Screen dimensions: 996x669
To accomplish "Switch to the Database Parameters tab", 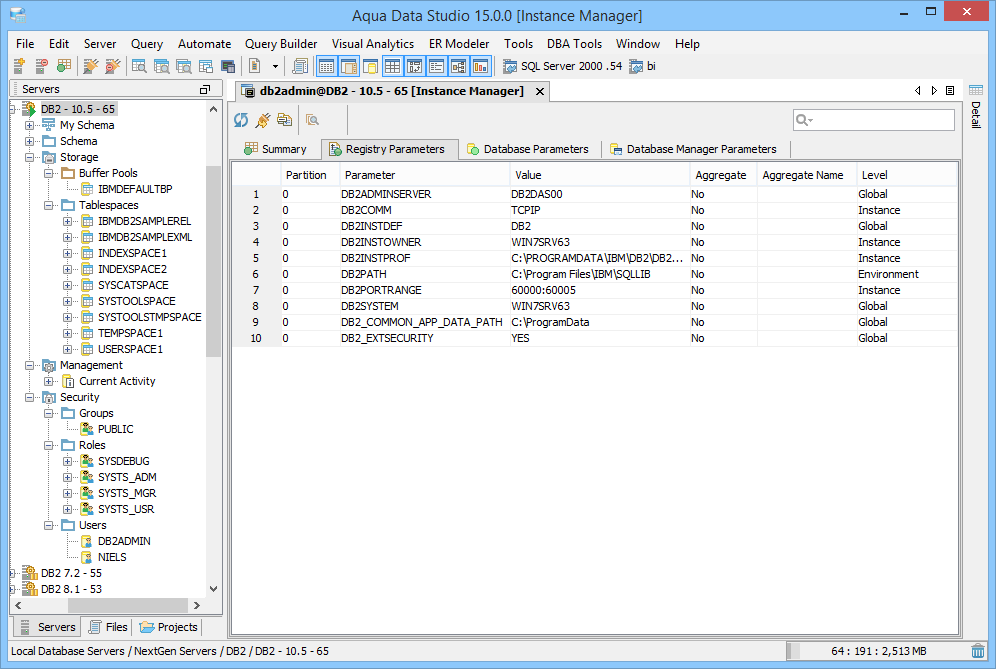I will [528, 149].
